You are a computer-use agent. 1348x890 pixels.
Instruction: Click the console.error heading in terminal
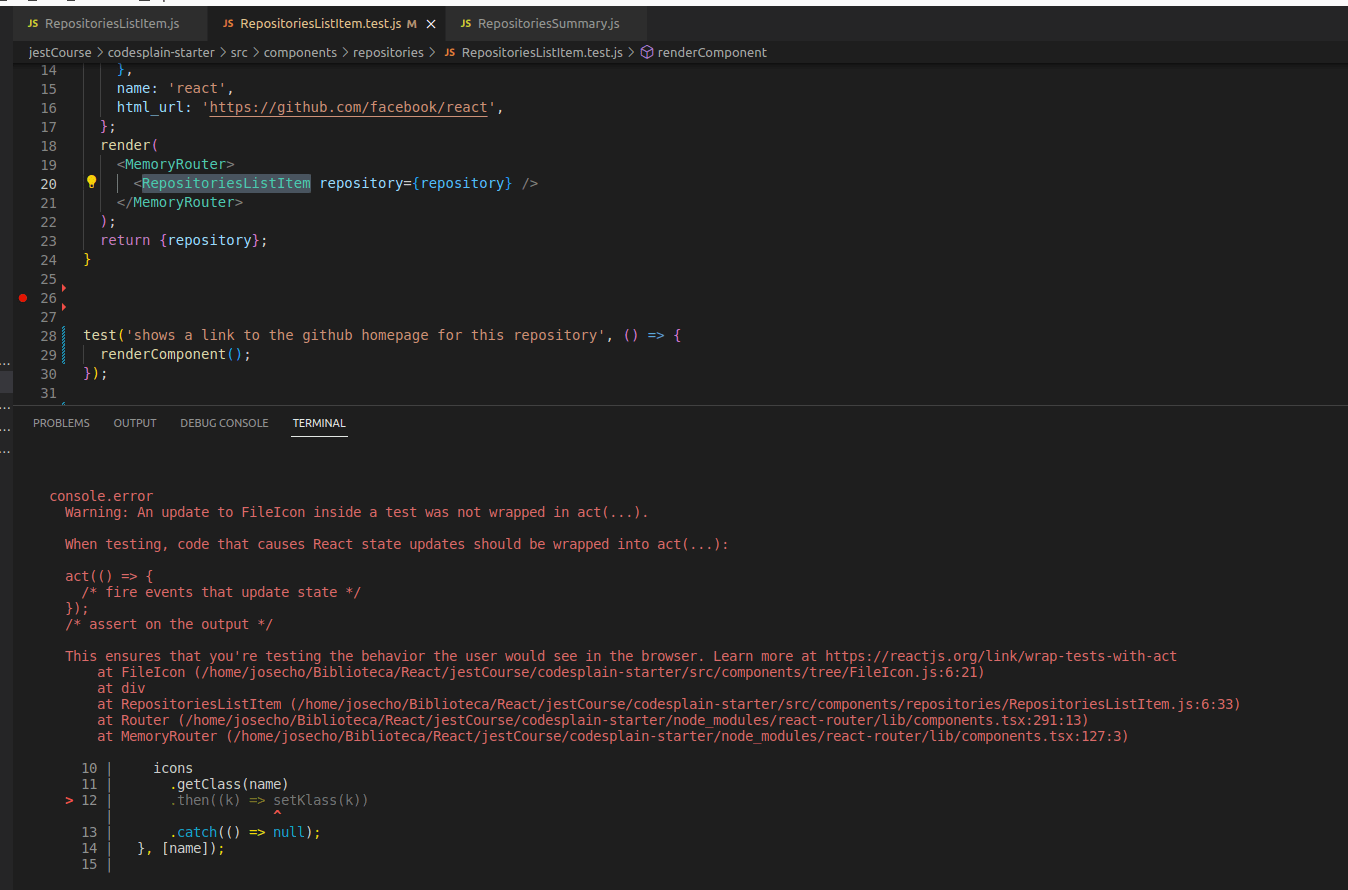[101, 496]
